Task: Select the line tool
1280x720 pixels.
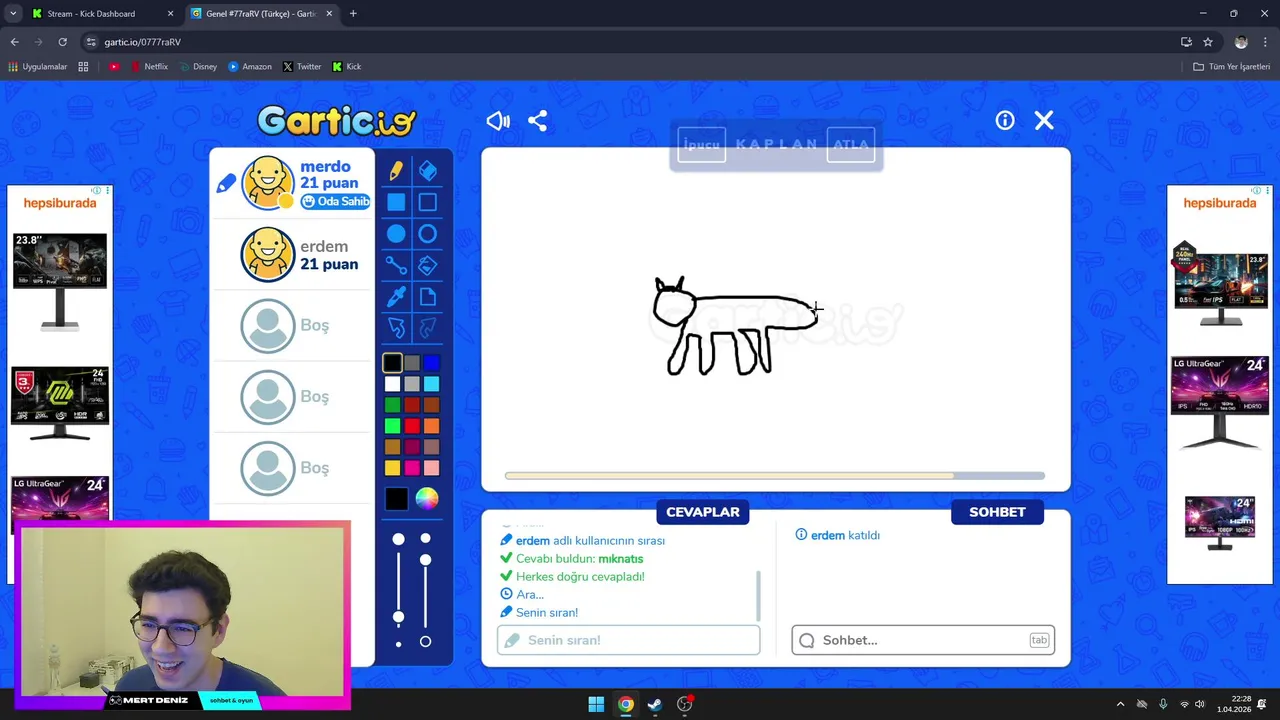Action: [x=396, y=266]
